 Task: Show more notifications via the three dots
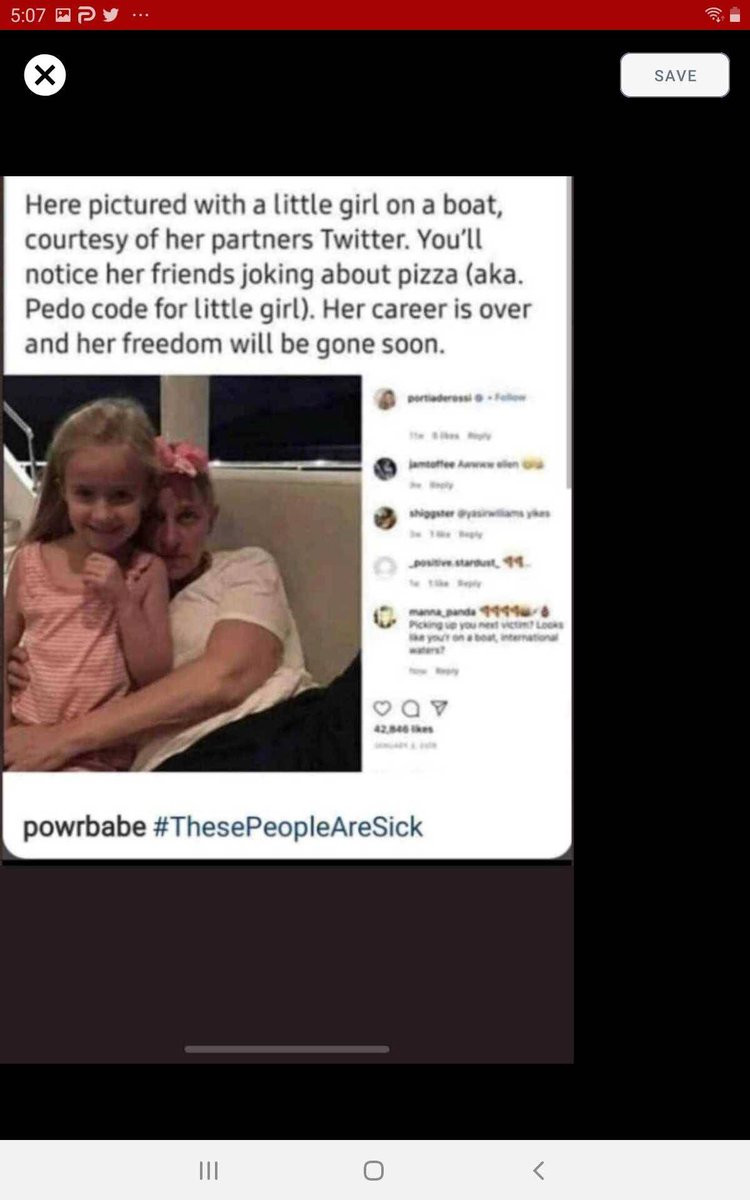click(x=140, y=14)
